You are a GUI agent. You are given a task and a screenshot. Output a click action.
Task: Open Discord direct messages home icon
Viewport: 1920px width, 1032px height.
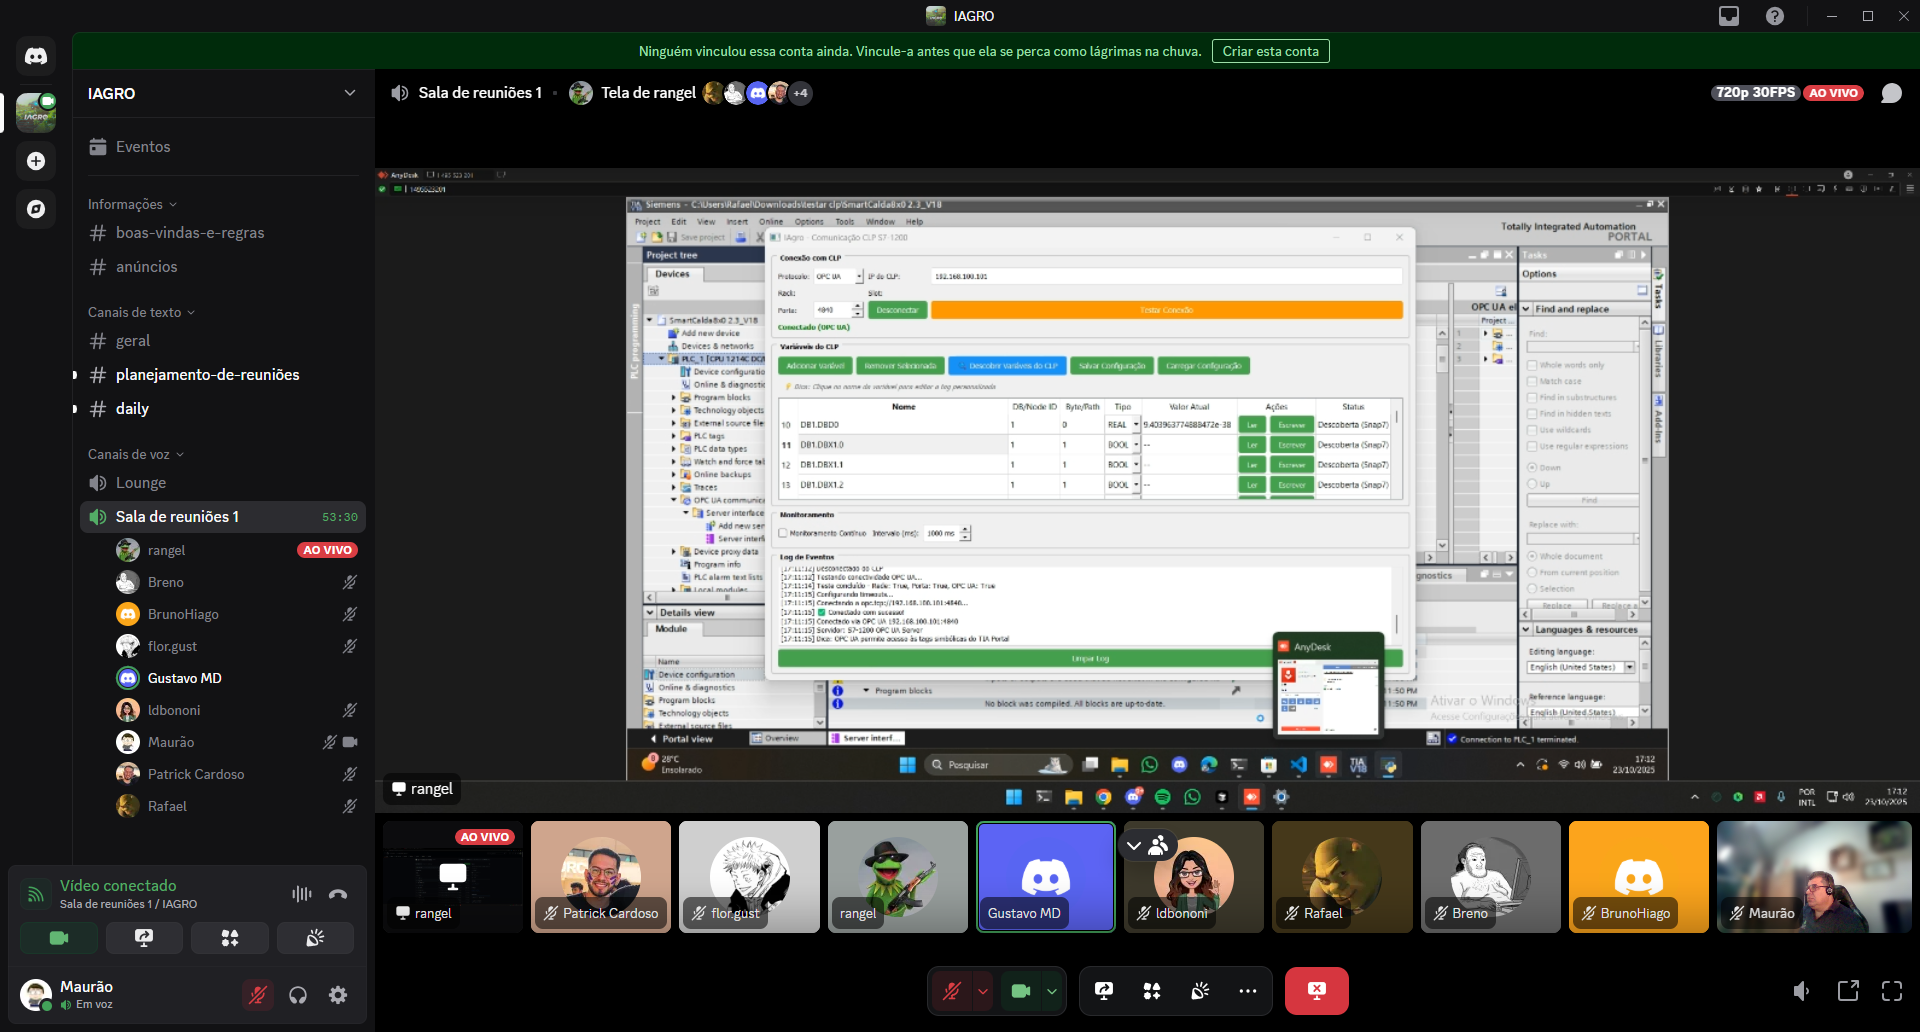(x=36, y=56)
